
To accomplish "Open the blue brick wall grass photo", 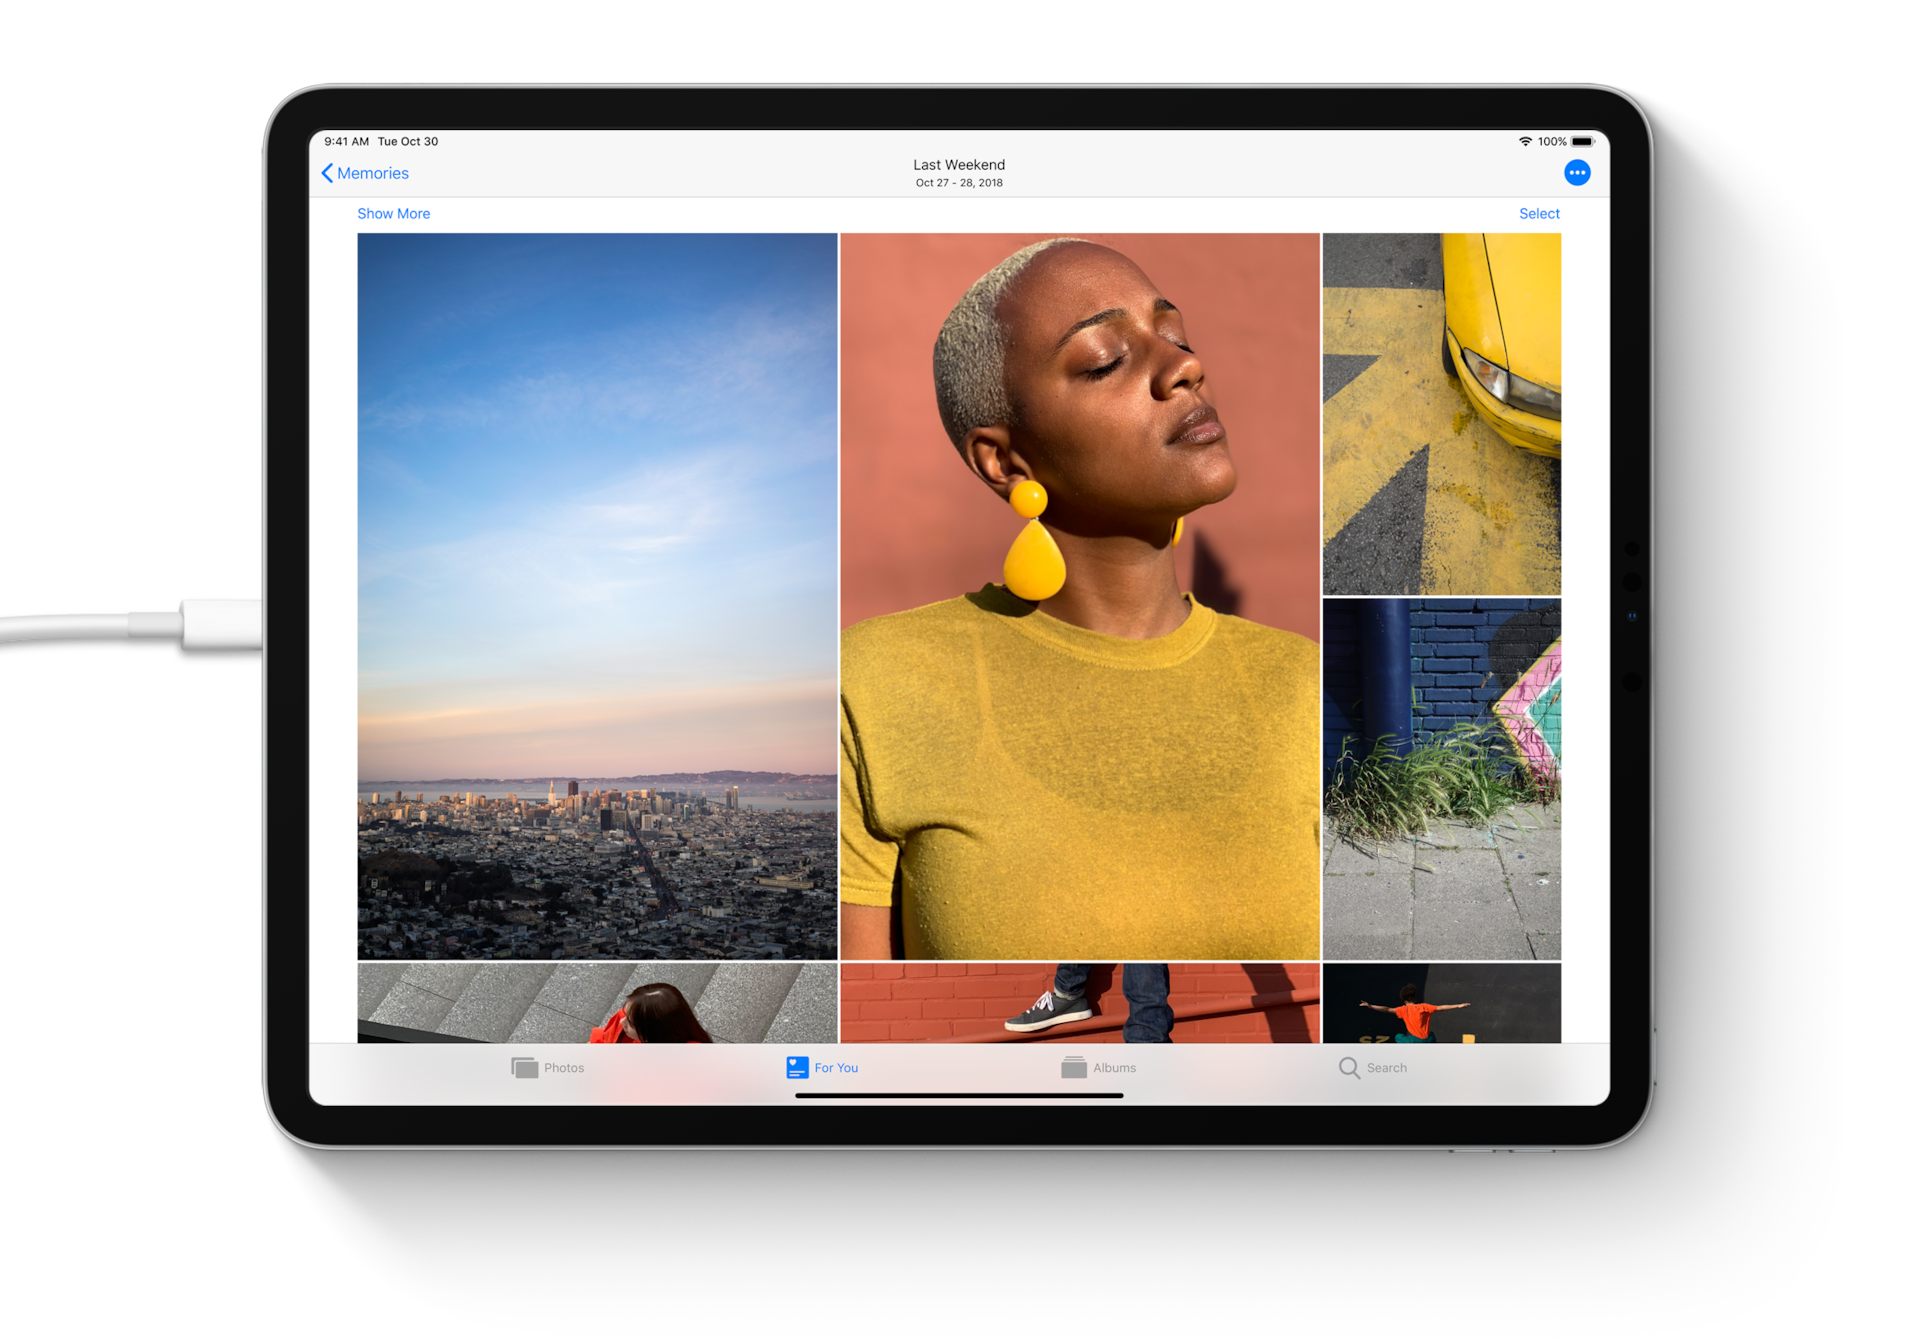I will (1442, 779).
